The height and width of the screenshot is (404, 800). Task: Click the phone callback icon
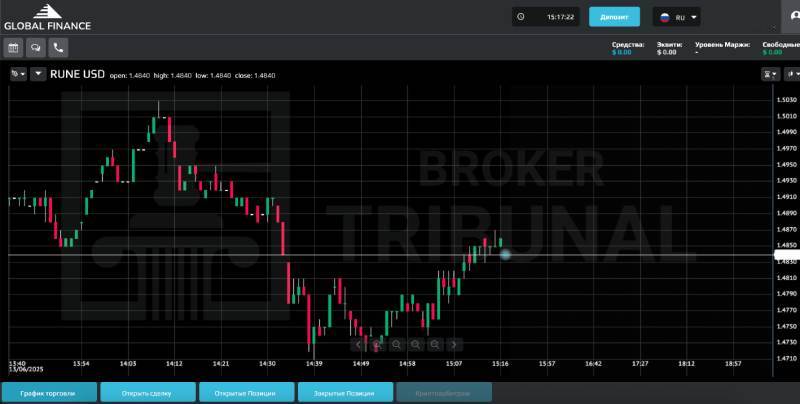(58, 48)
